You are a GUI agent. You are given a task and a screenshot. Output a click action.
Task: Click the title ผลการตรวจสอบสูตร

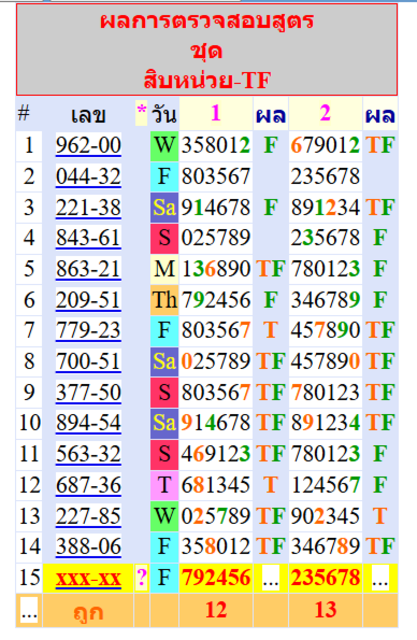tap(207, 21)
